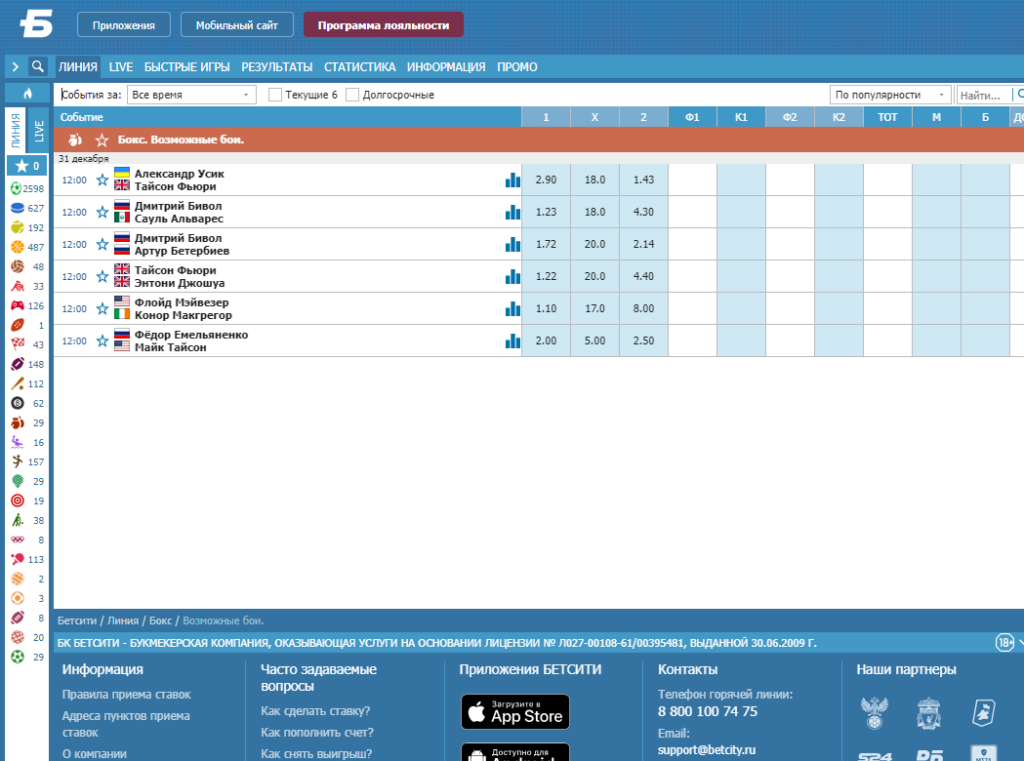Image resolution: width=1024 pixels, height=761 pixels.
Task: Expand the side panel with the chevron arrow
Action: (15, 66)
